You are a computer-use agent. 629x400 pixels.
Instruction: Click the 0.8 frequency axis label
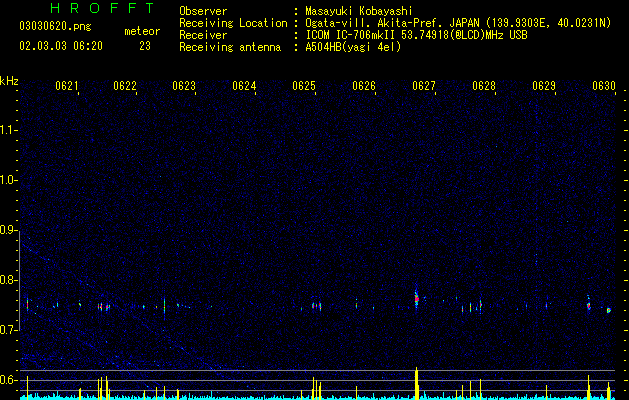(x=8, y=280)
